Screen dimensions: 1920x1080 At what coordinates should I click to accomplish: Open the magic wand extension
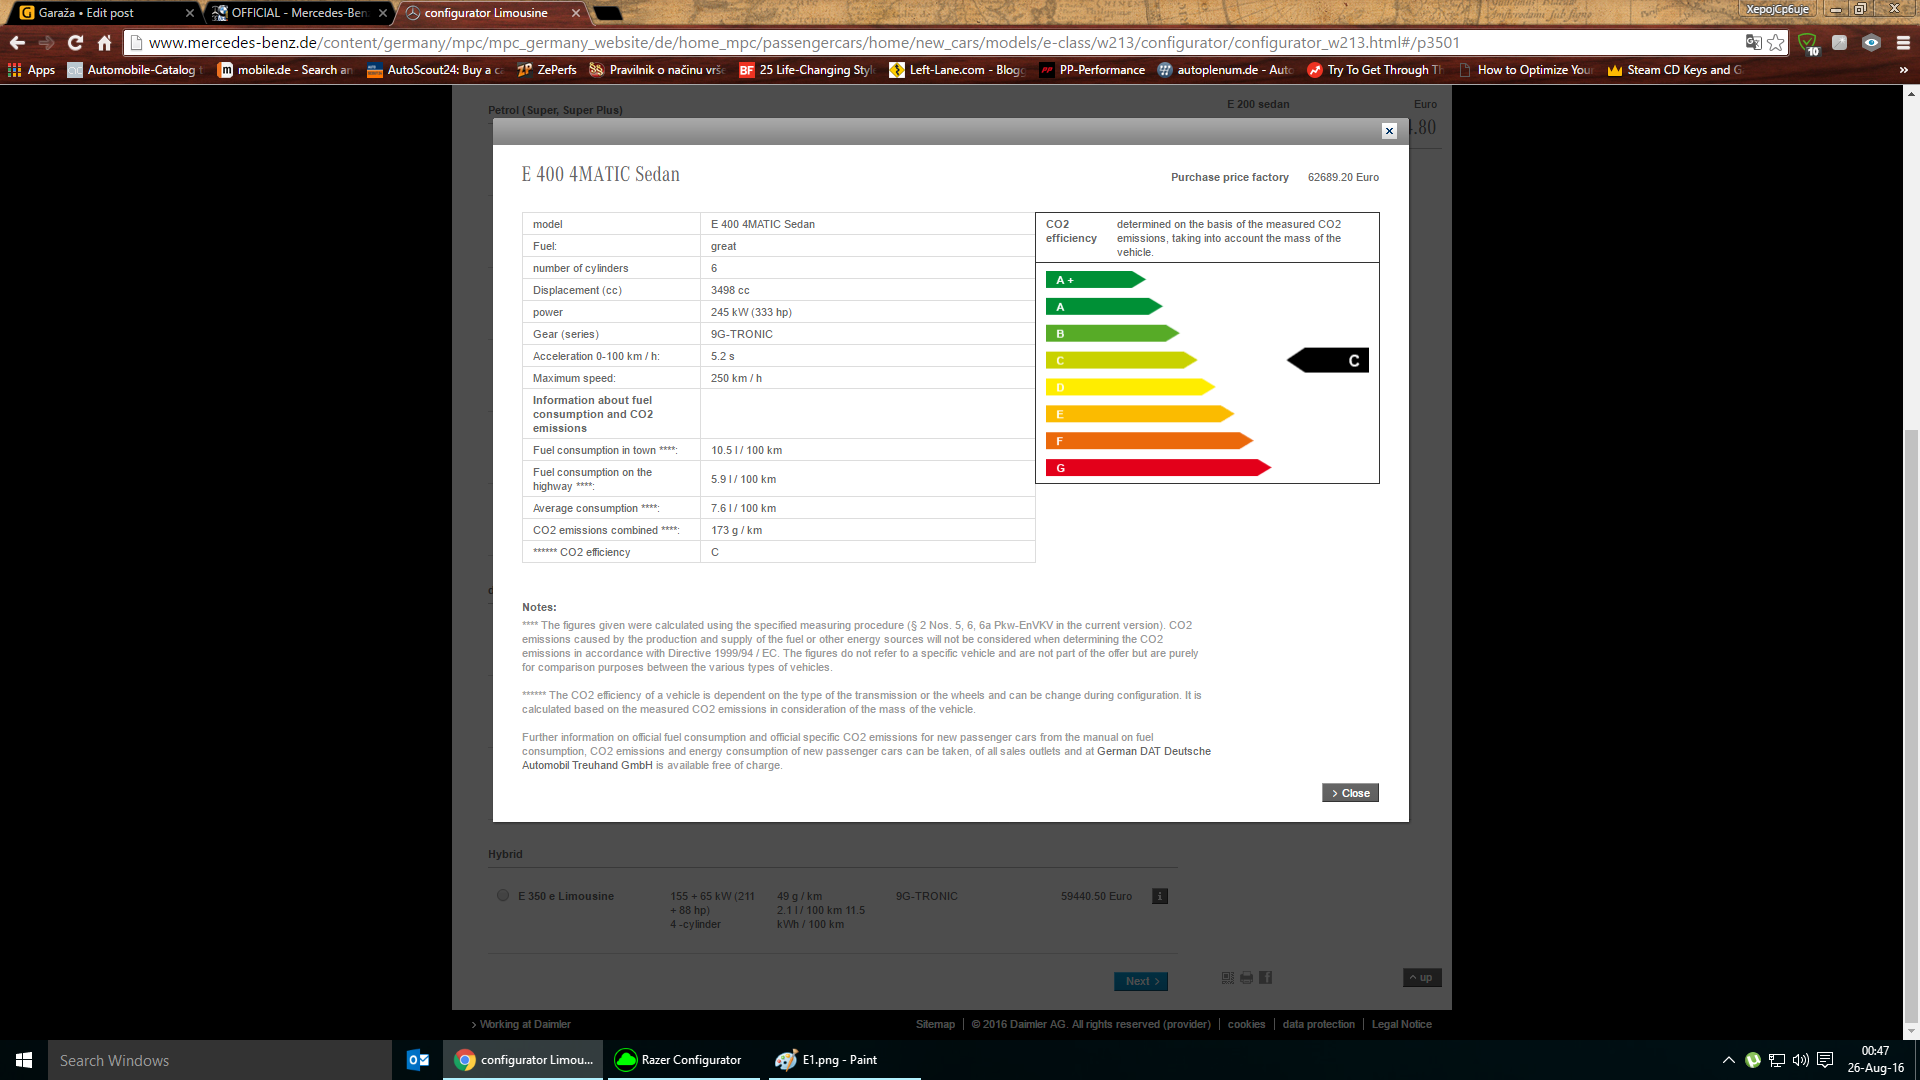click(1839, 42)
